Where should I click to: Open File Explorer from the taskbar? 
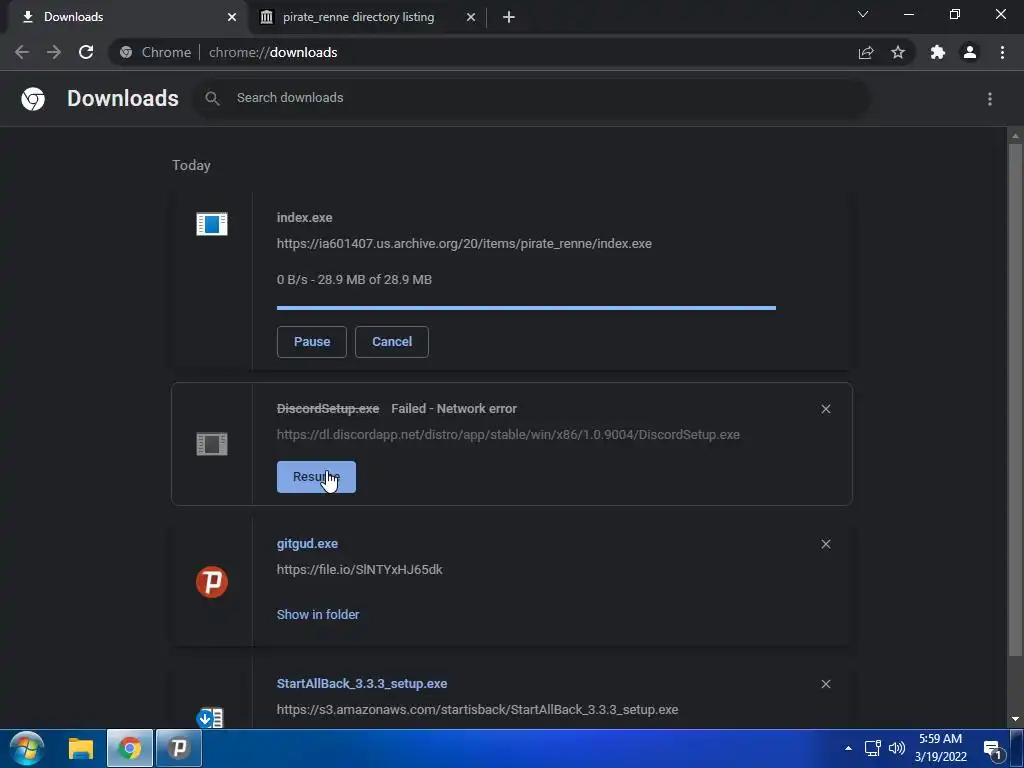[x=81, y=748]
